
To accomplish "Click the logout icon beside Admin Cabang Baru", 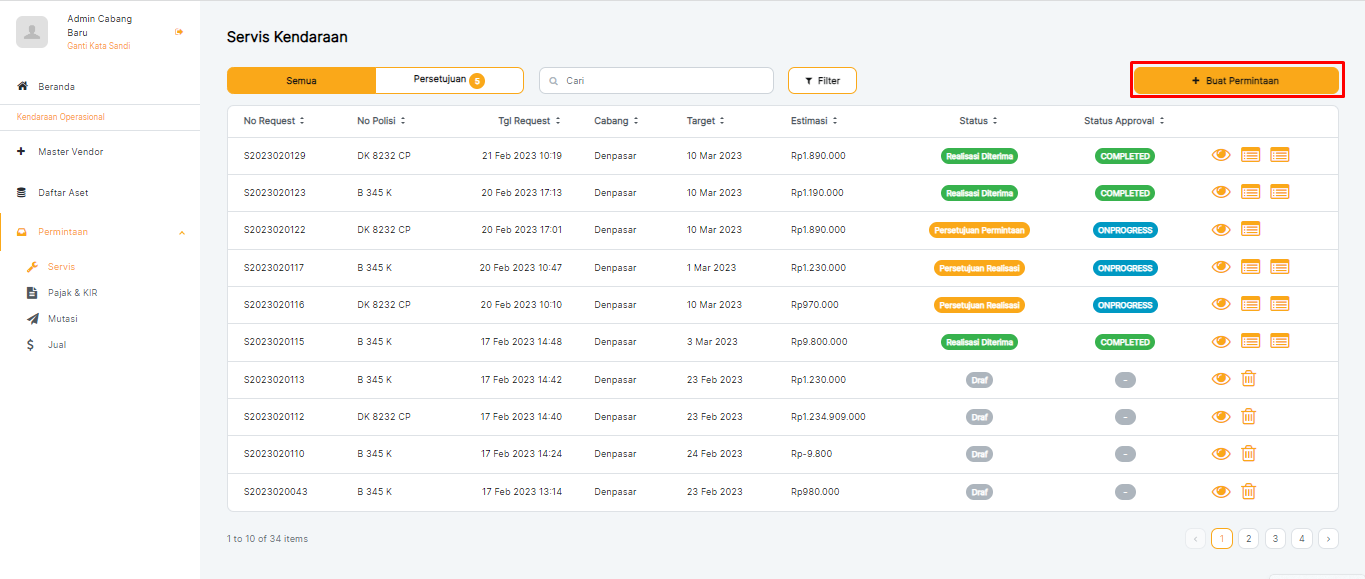I will [x=179, y=32].
